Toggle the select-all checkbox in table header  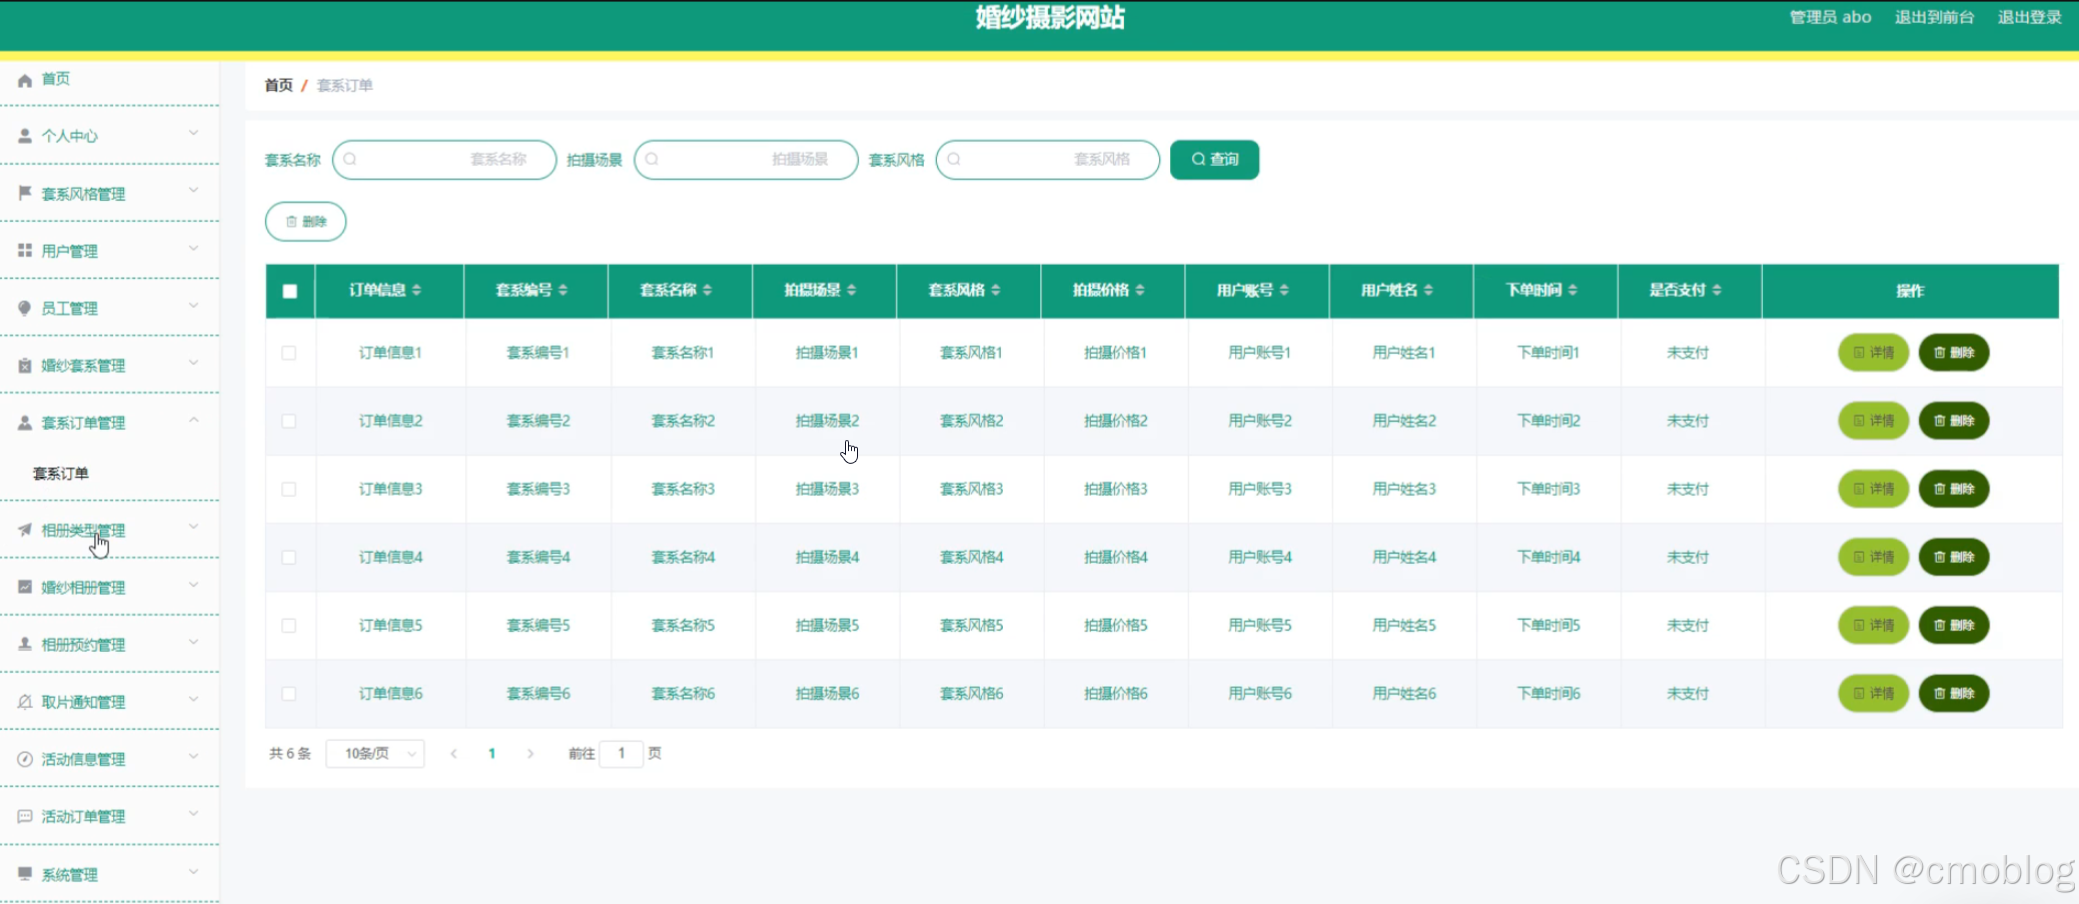pyautogui.click(x=290, y=291)
